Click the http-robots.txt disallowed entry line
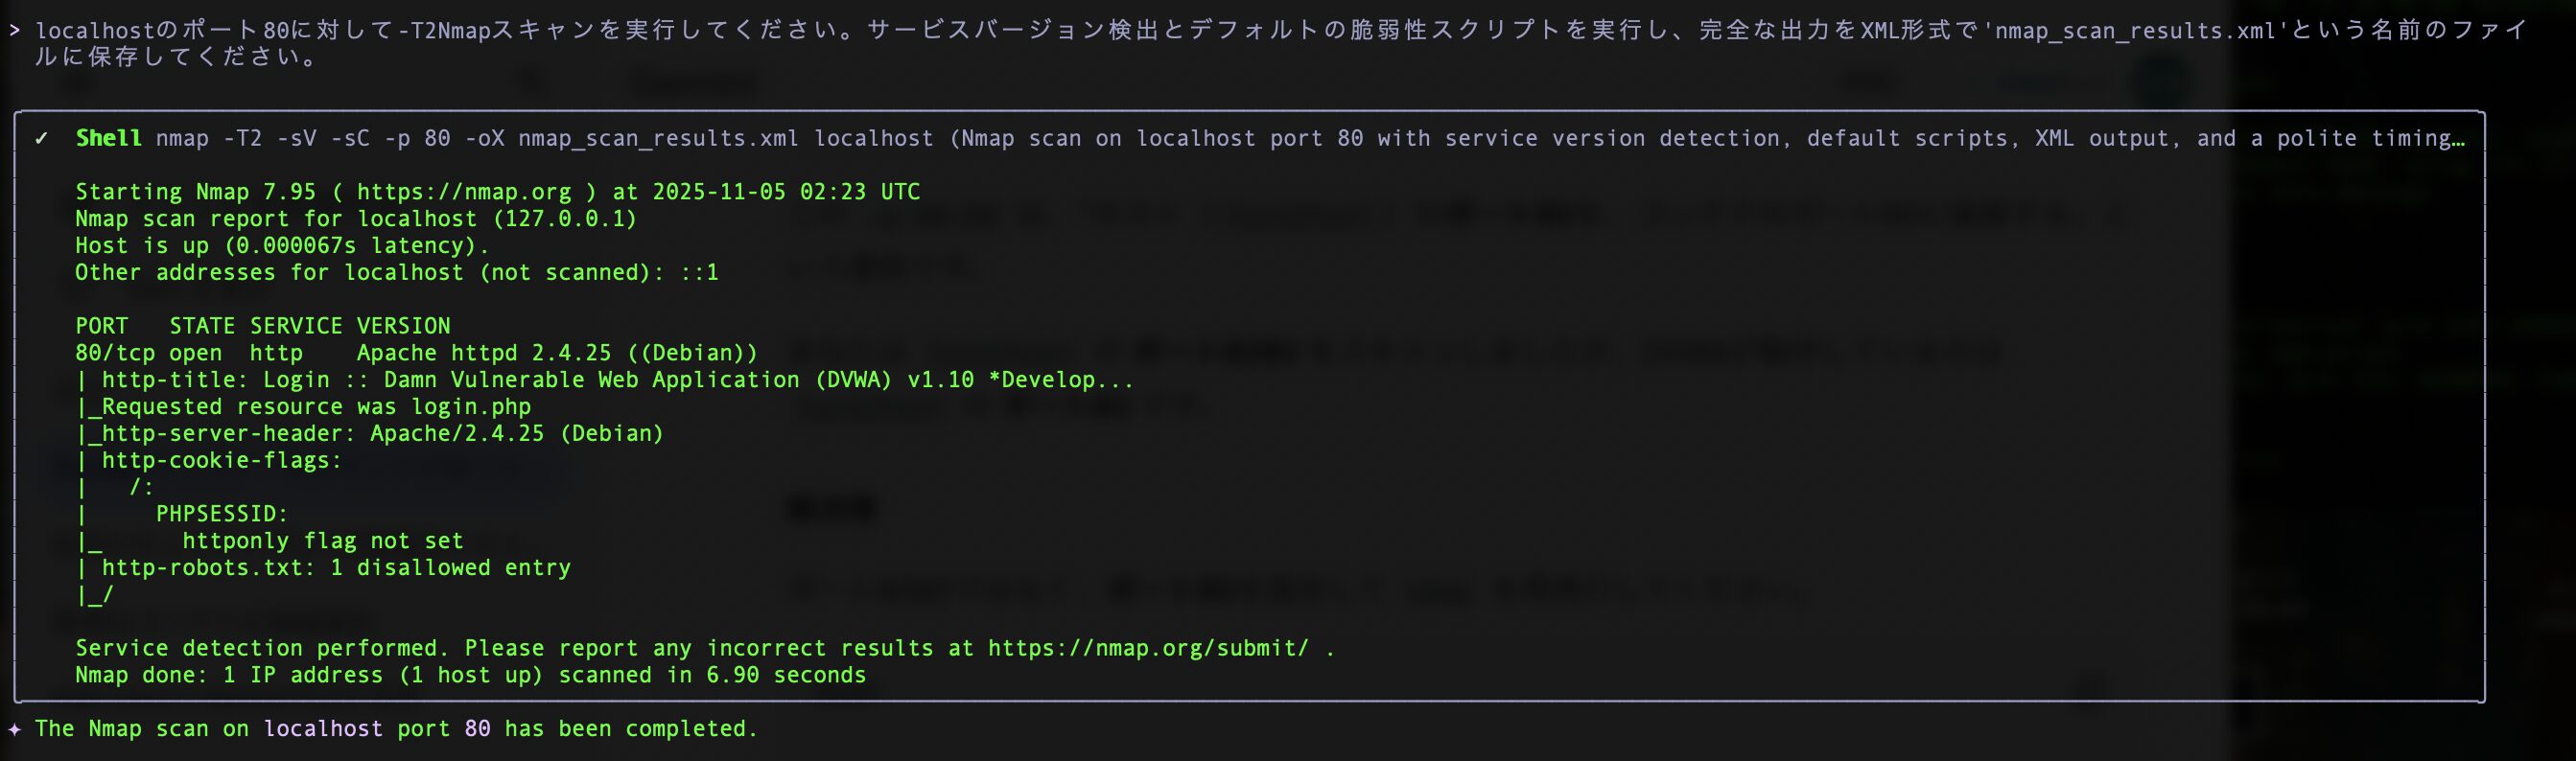 click(335, 568)
